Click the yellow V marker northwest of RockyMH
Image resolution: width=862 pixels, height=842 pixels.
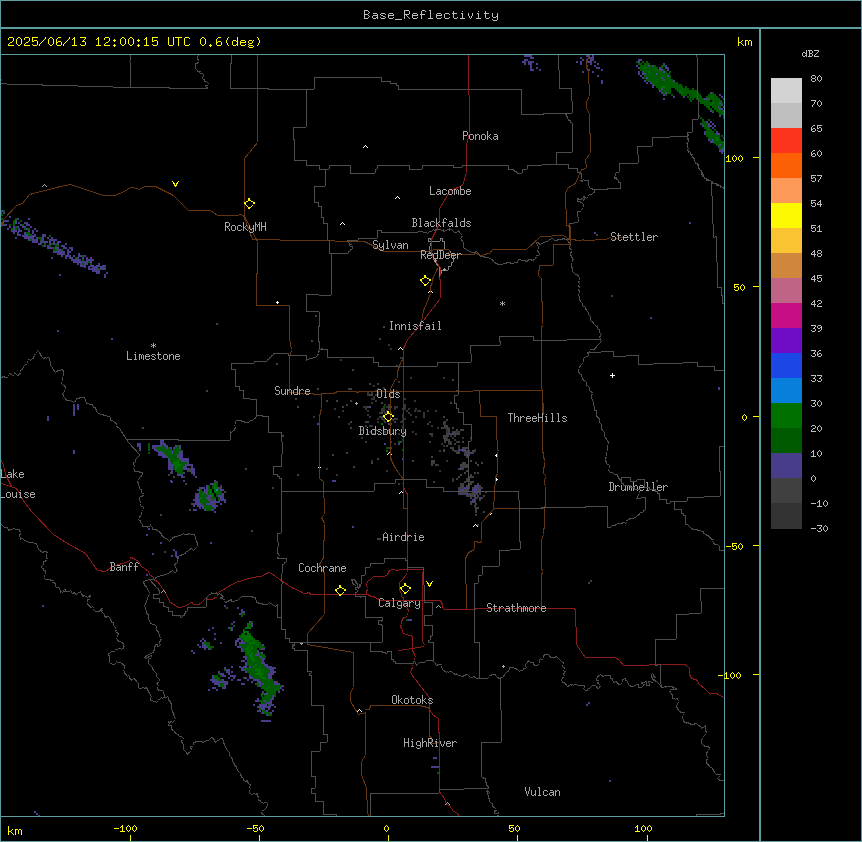pos(175,184)
